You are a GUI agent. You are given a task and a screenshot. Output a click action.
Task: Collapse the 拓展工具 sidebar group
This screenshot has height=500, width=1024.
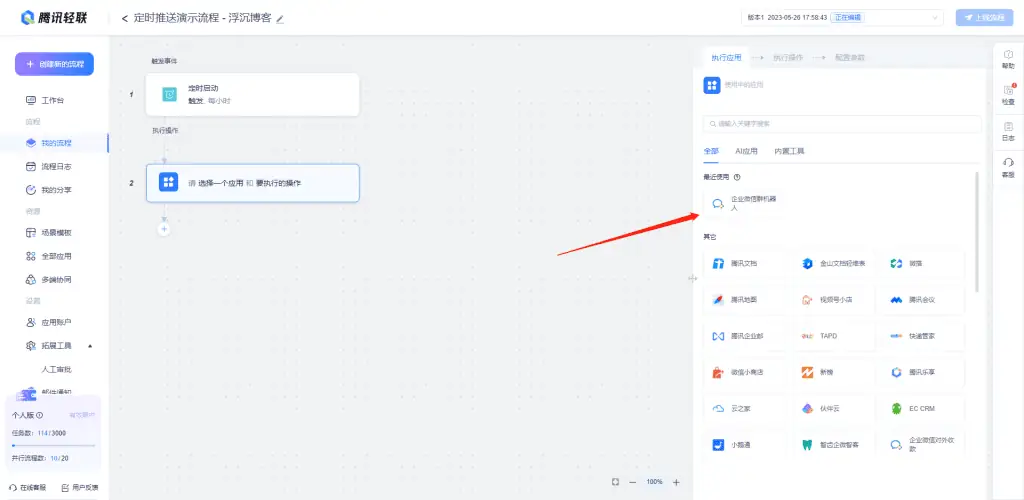(x=91, y=346)
